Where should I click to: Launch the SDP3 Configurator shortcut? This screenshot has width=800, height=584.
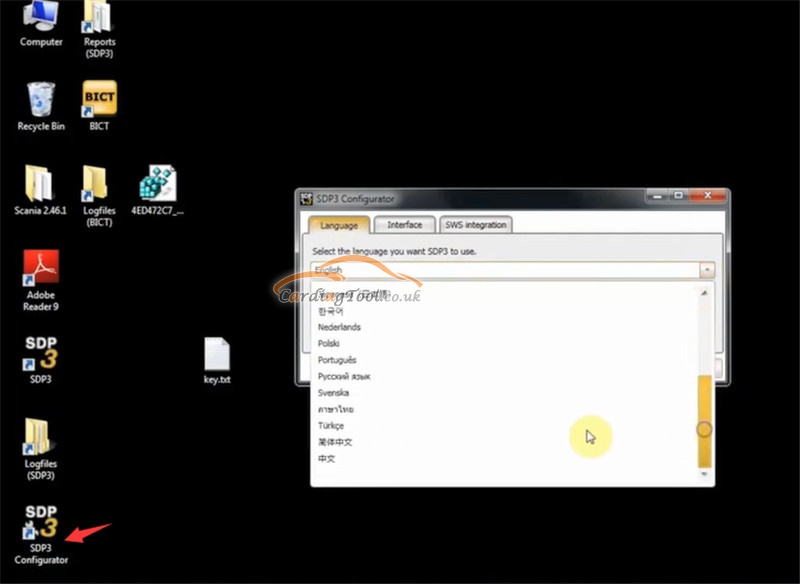click(x=41, y=535)
